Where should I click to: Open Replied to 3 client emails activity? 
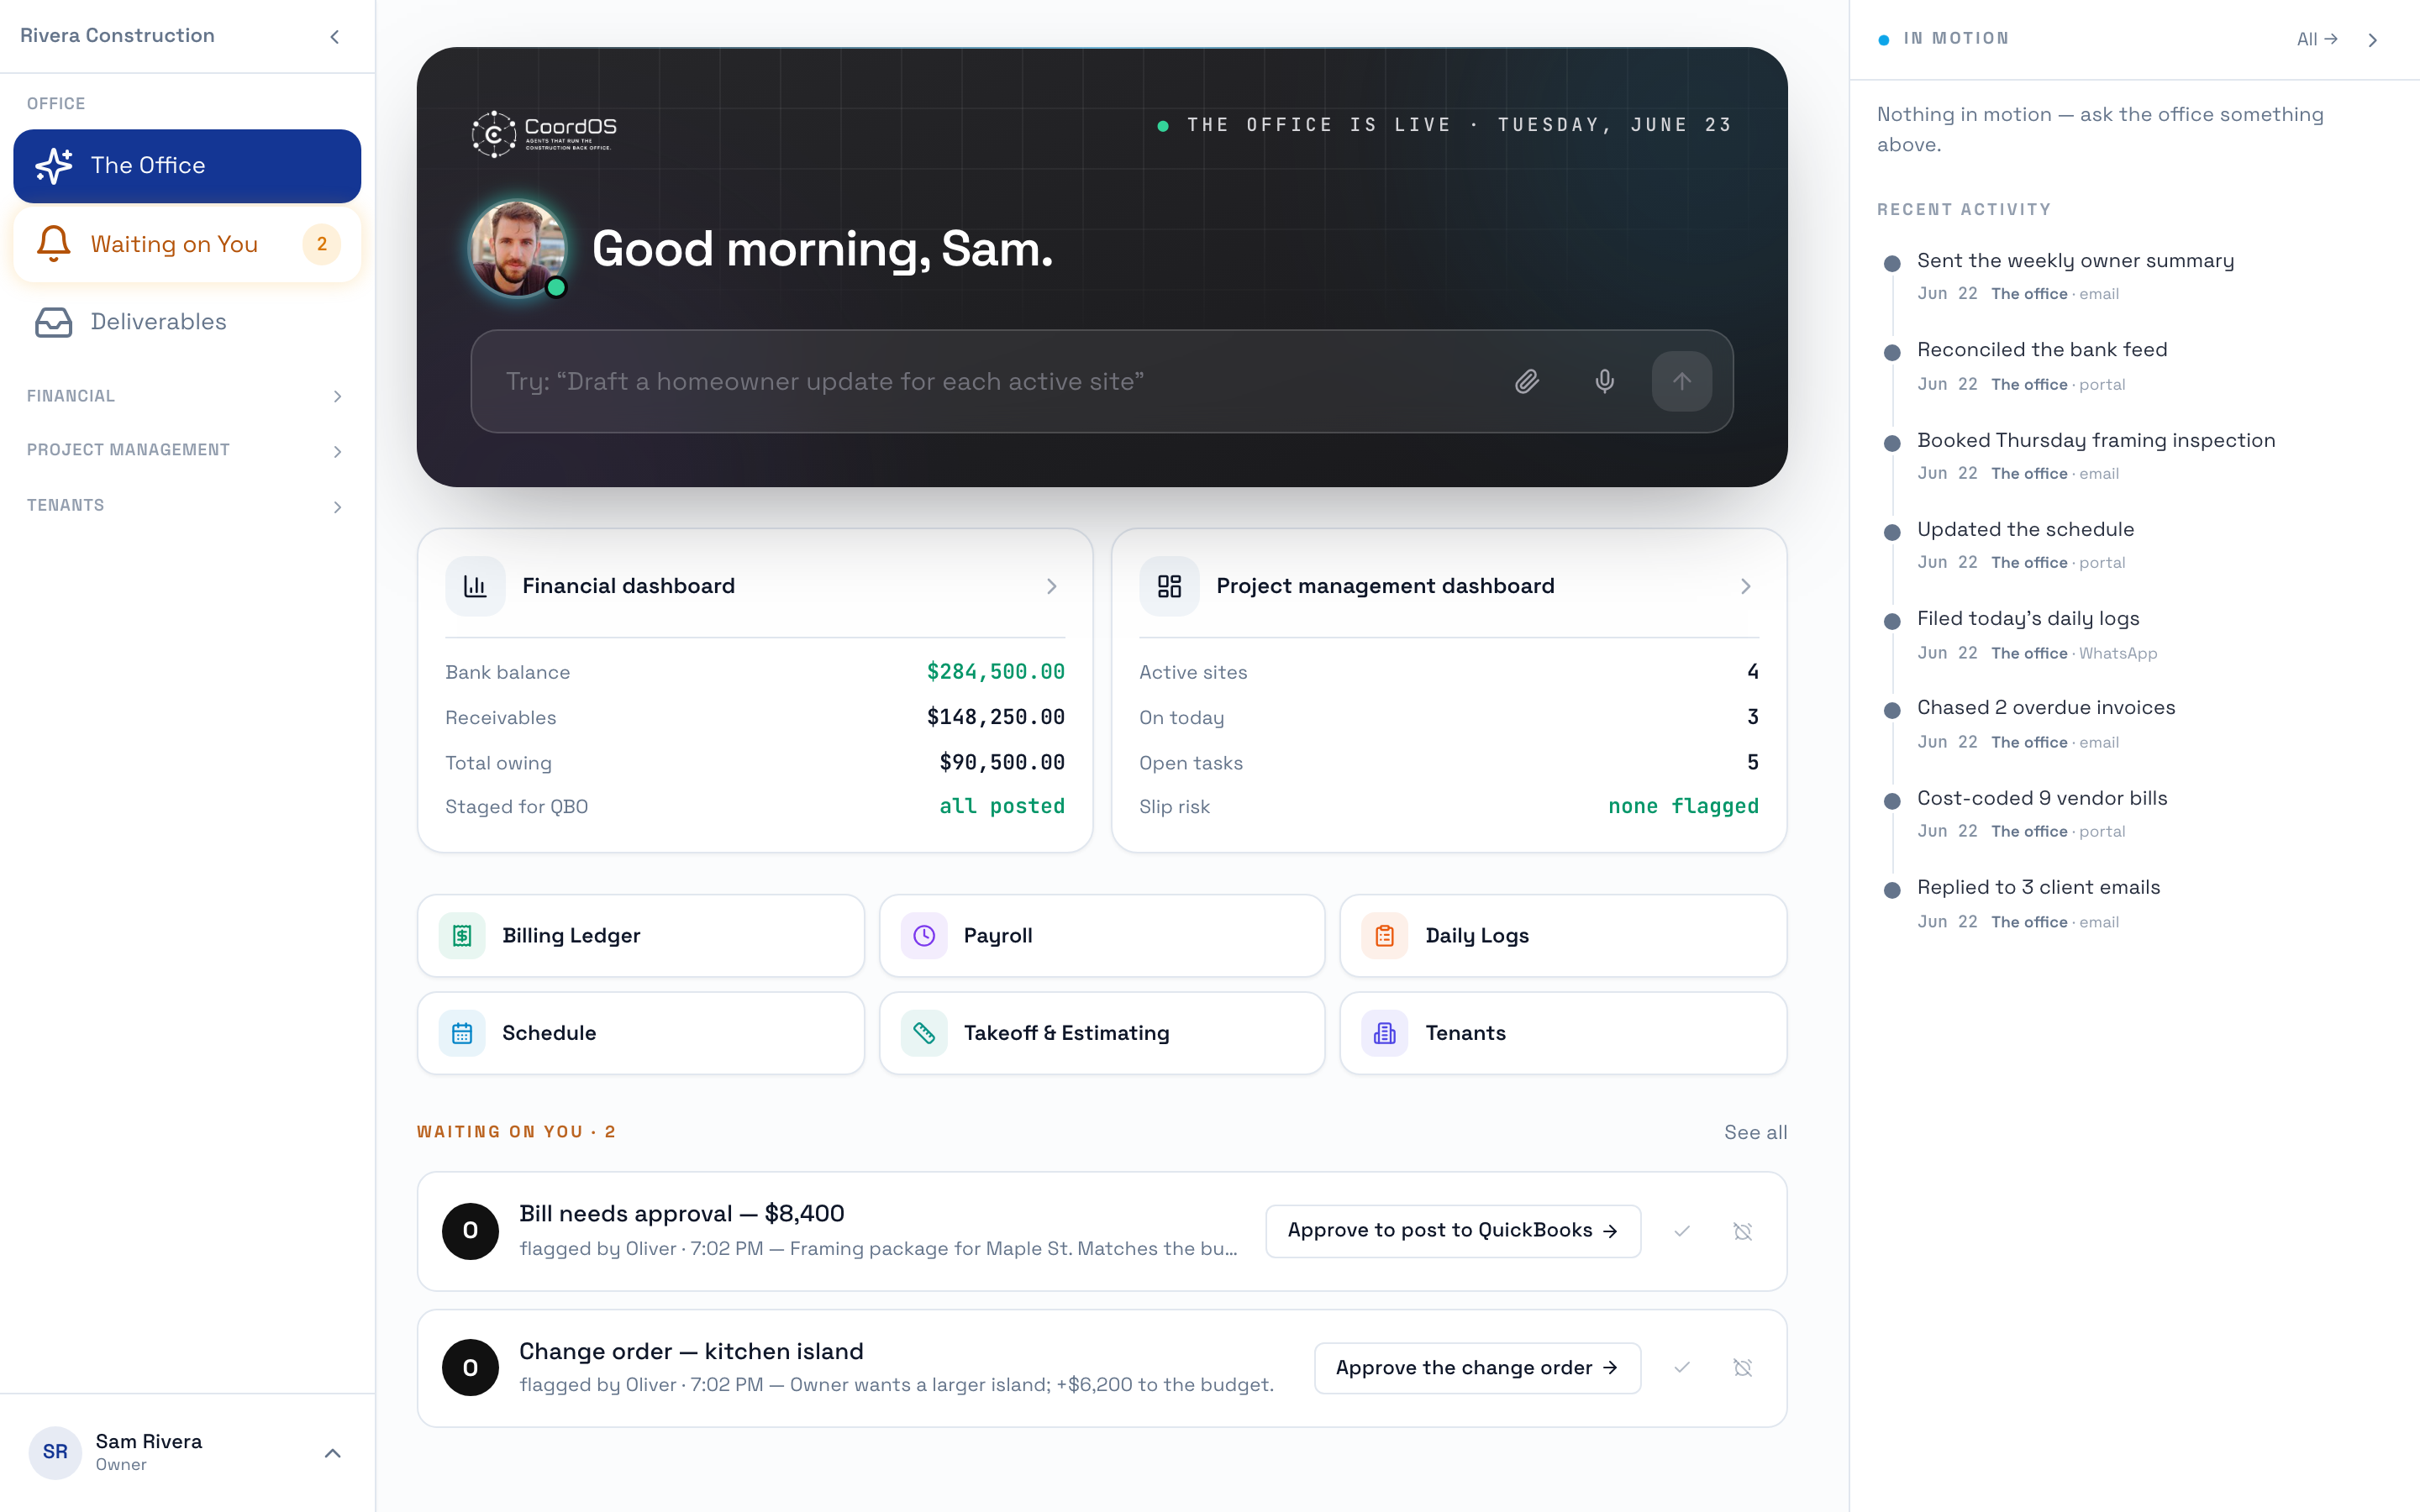2038,888
